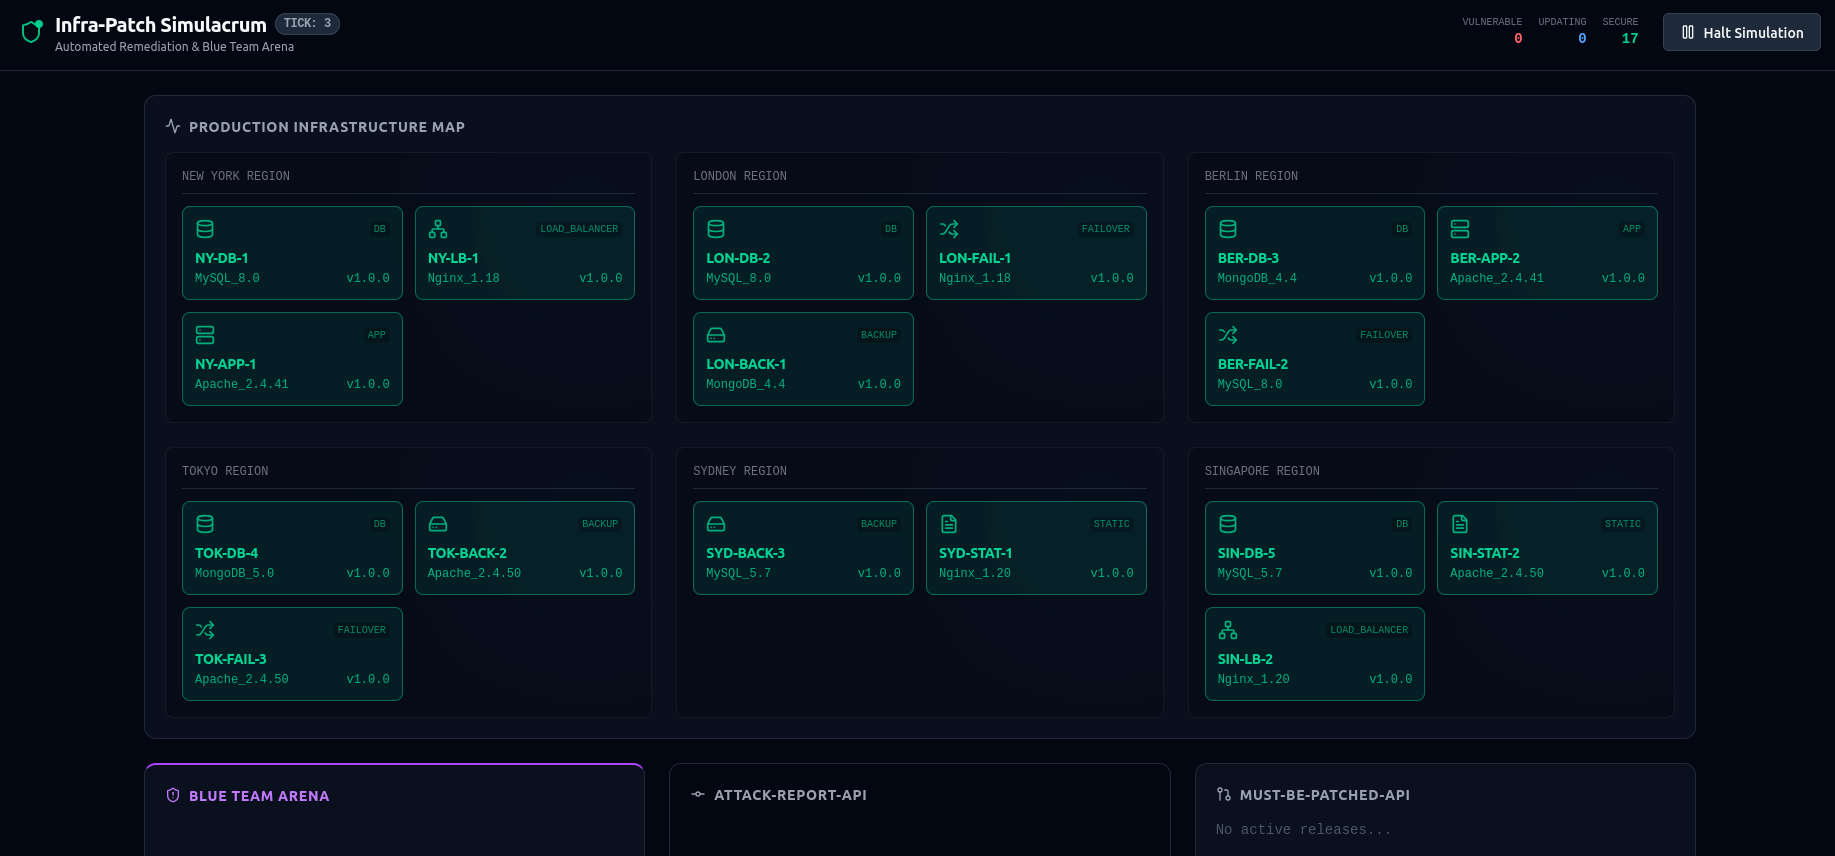This screenshot has height=856, width=1835.
Task: Click the database icon on BER-DB-3 card
Action: [1228, 229]
